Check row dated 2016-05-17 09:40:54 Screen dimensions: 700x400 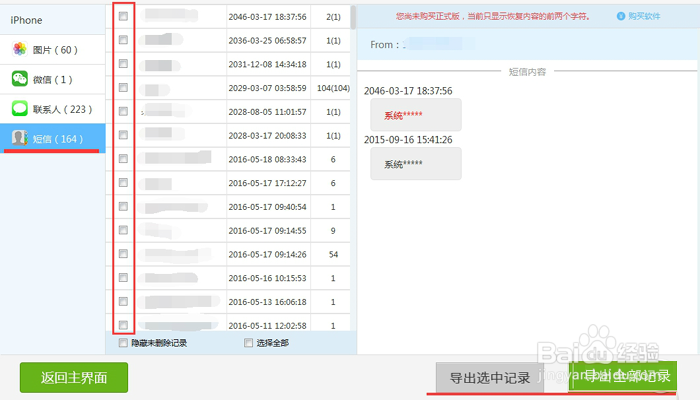(123, 206)
